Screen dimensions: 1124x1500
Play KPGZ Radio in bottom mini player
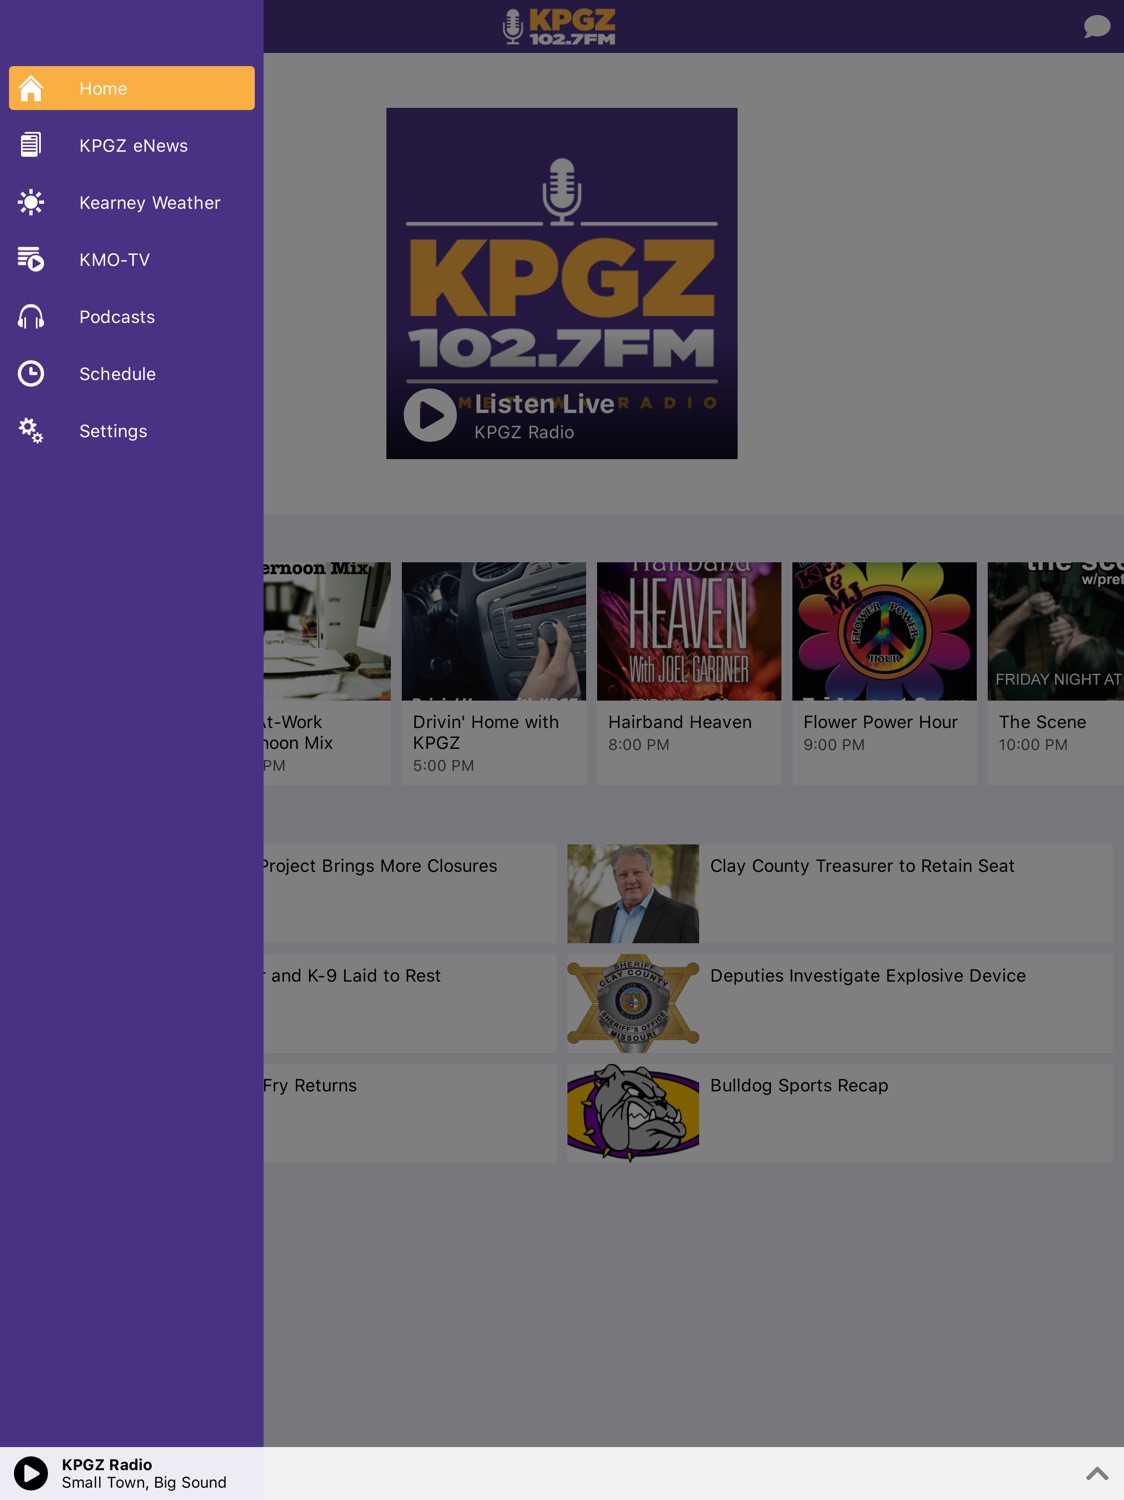(x=31, y=1473)
